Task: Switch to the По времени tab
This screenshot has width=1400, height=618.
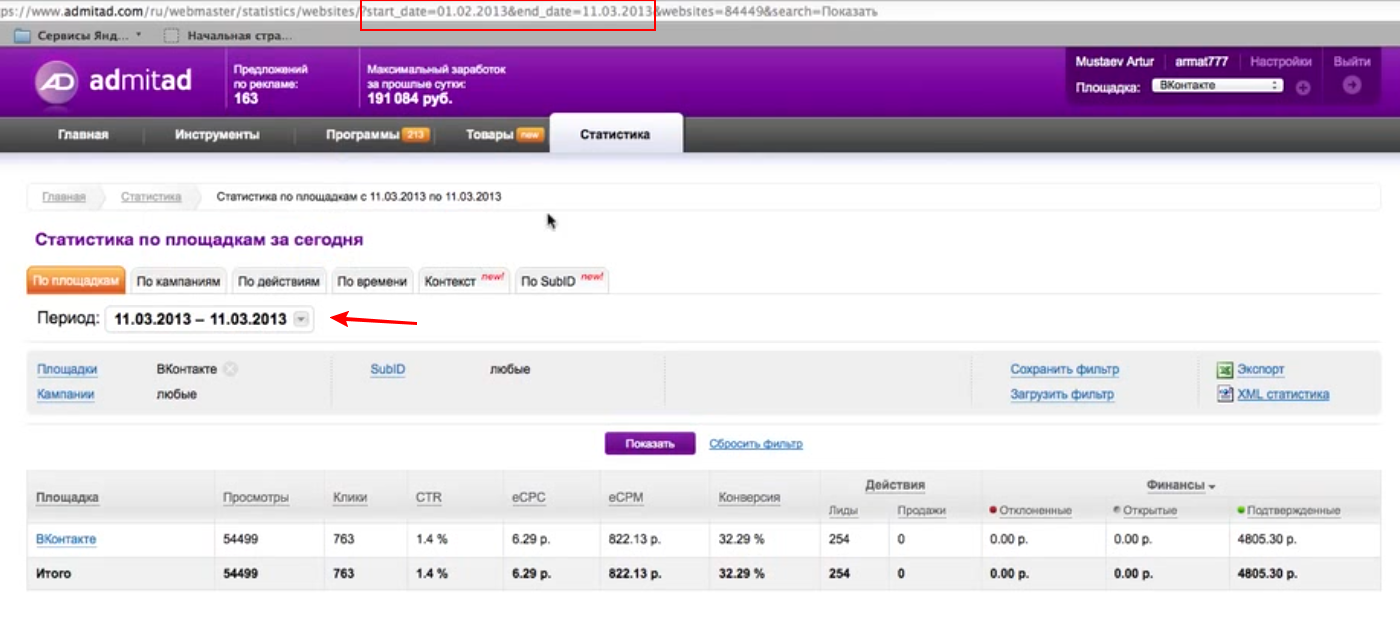Action: (x=372, y=282)
